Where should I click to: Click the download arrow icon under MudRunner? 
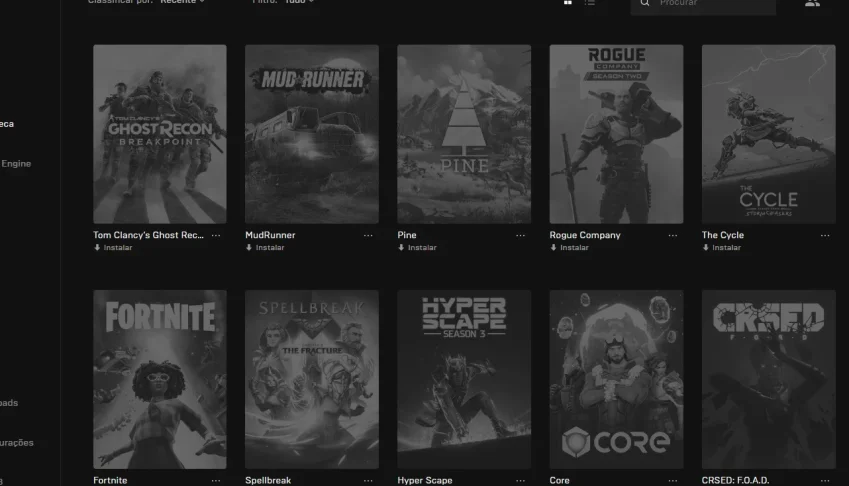point(249,247)
